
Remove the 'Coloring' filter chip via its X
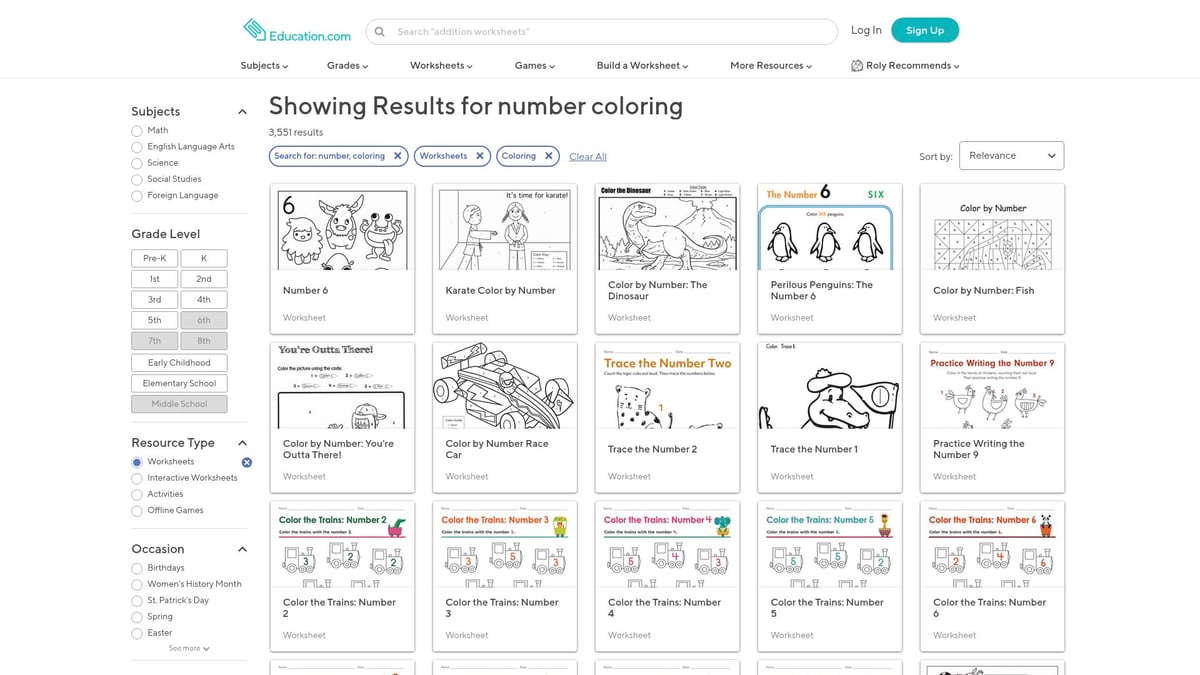click(x=546, y=156)
